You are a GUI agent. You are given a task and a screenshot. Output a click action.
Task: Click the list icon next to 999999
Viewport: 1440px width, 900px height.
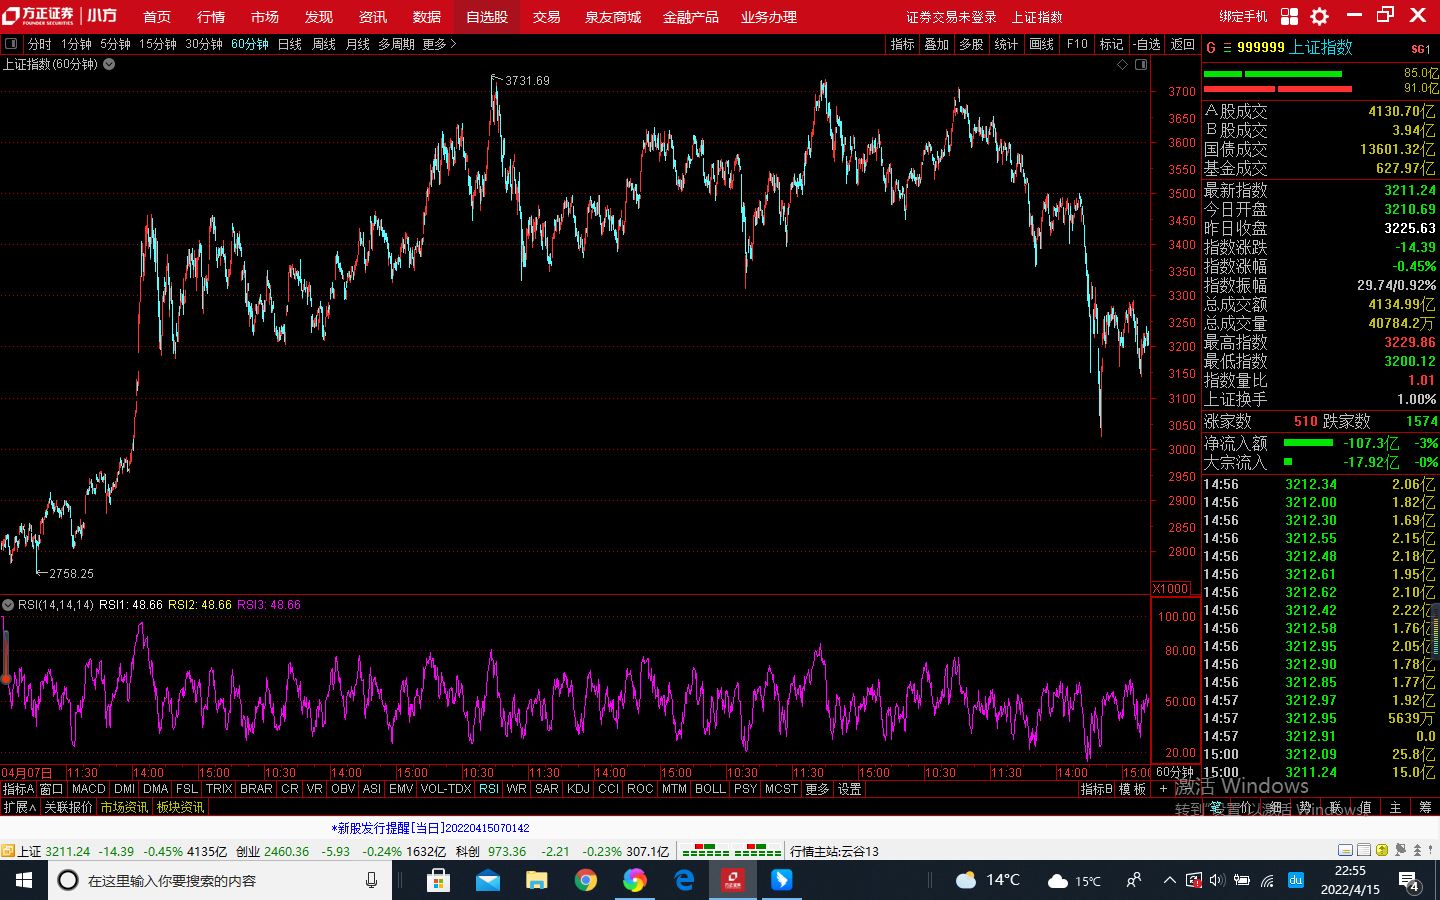click(1227, 48)
